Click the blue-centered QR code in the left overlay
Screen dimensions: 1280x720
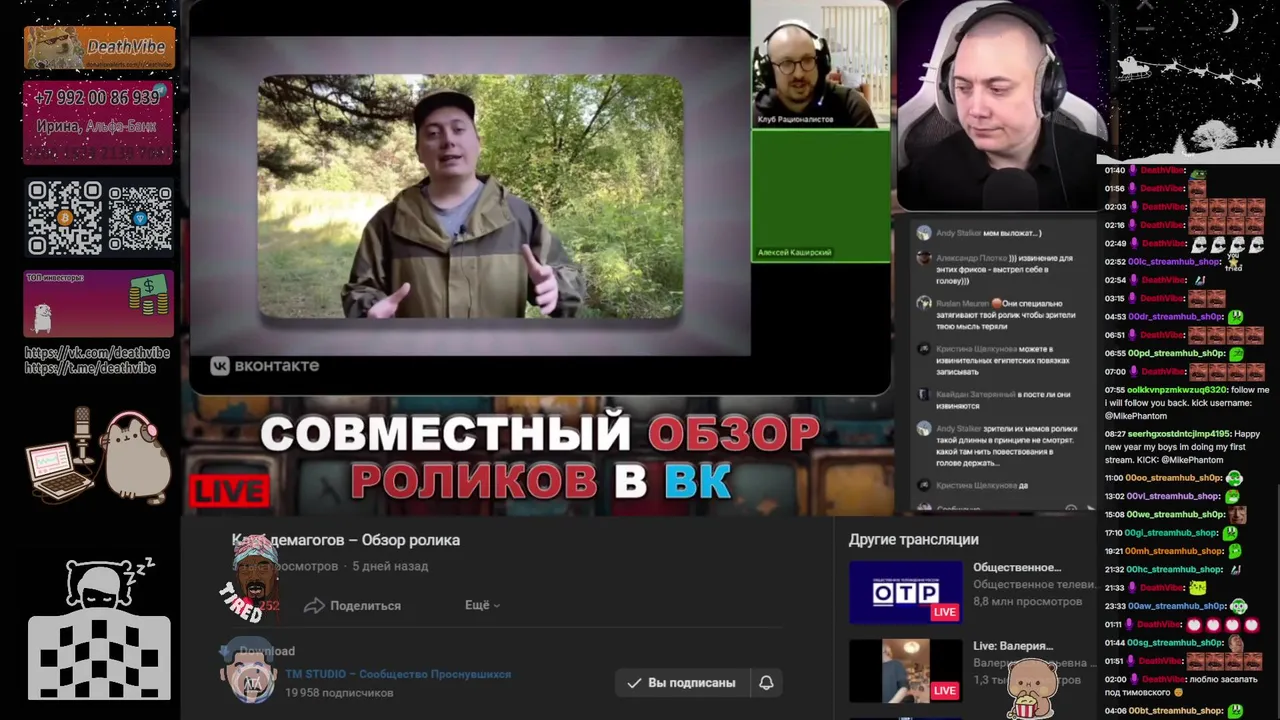[140, 217]
